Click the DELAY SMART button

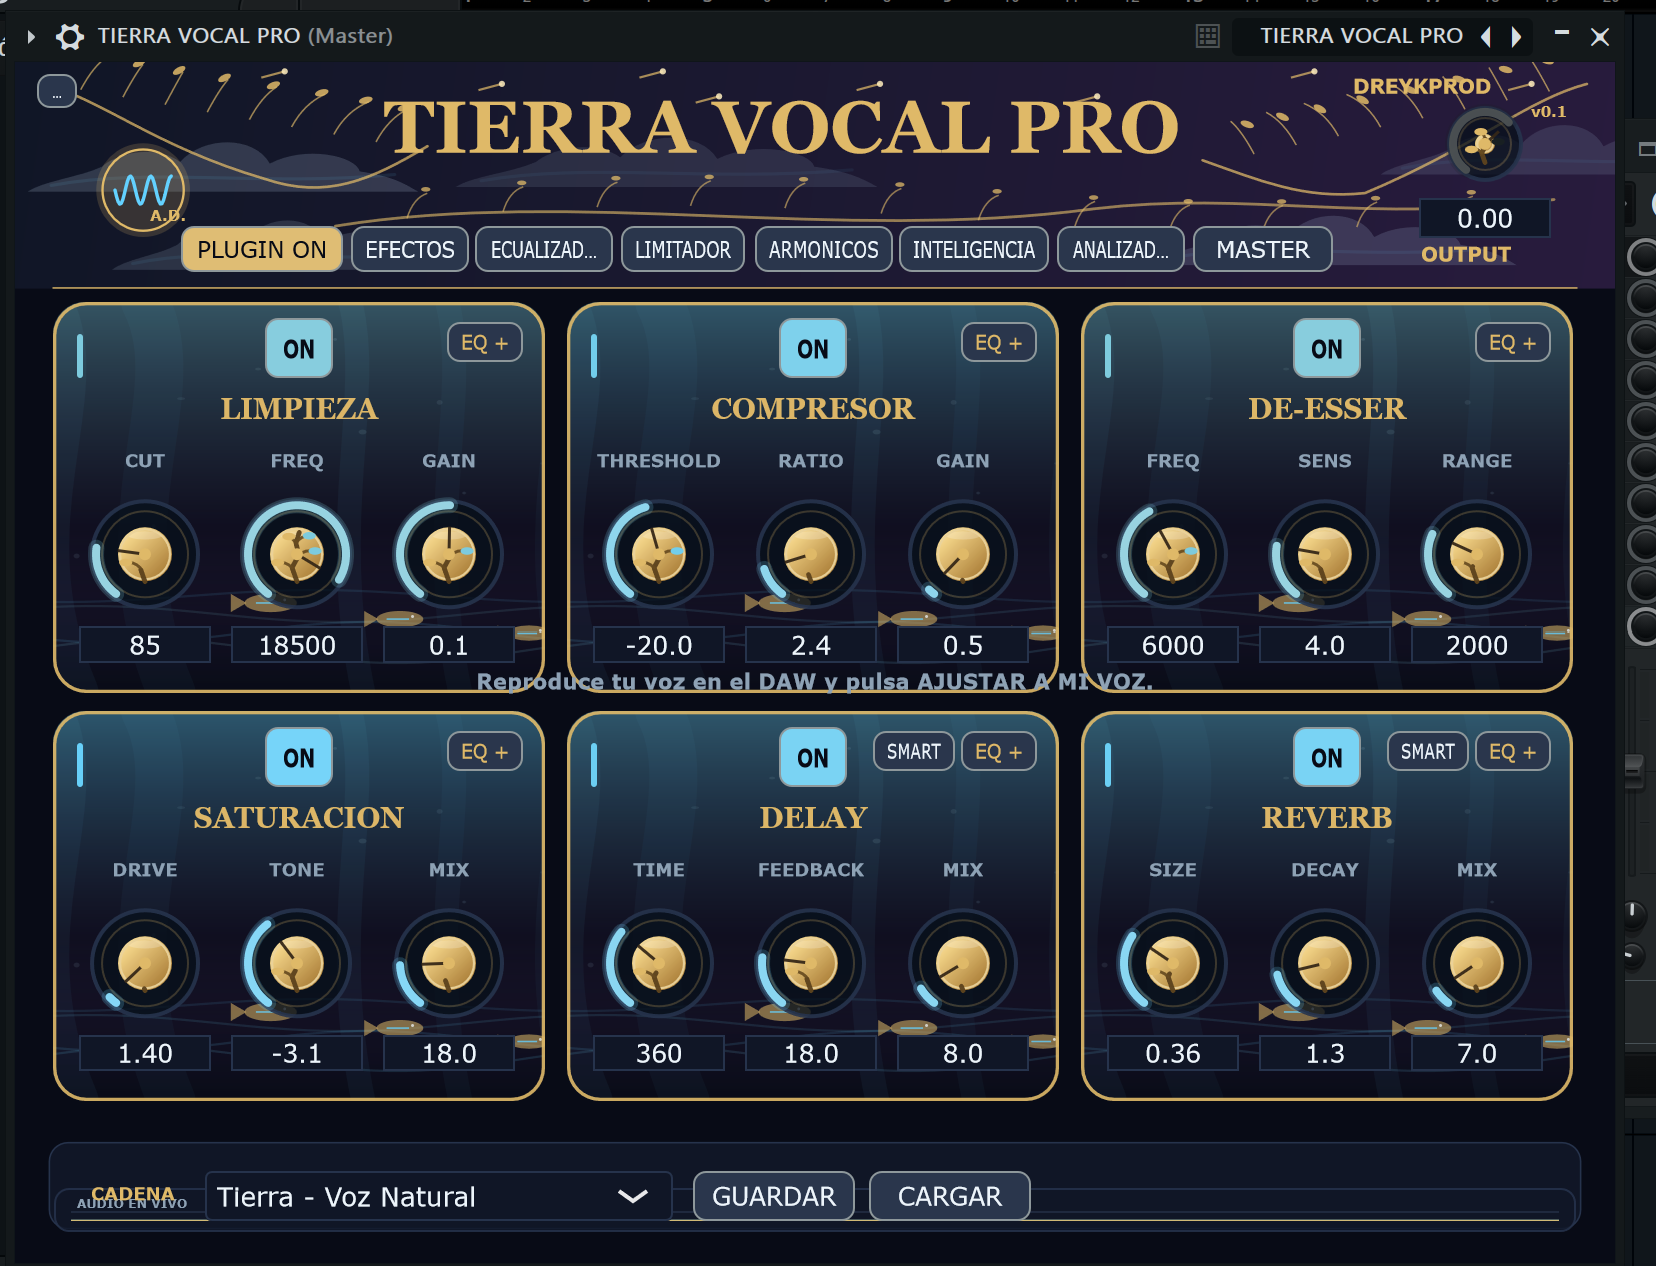(914, 751)
